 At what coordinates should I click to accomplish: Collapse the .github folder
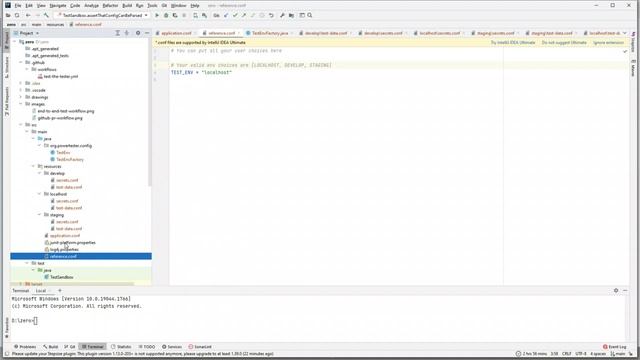pyautogui.click(x=21, y=62)
